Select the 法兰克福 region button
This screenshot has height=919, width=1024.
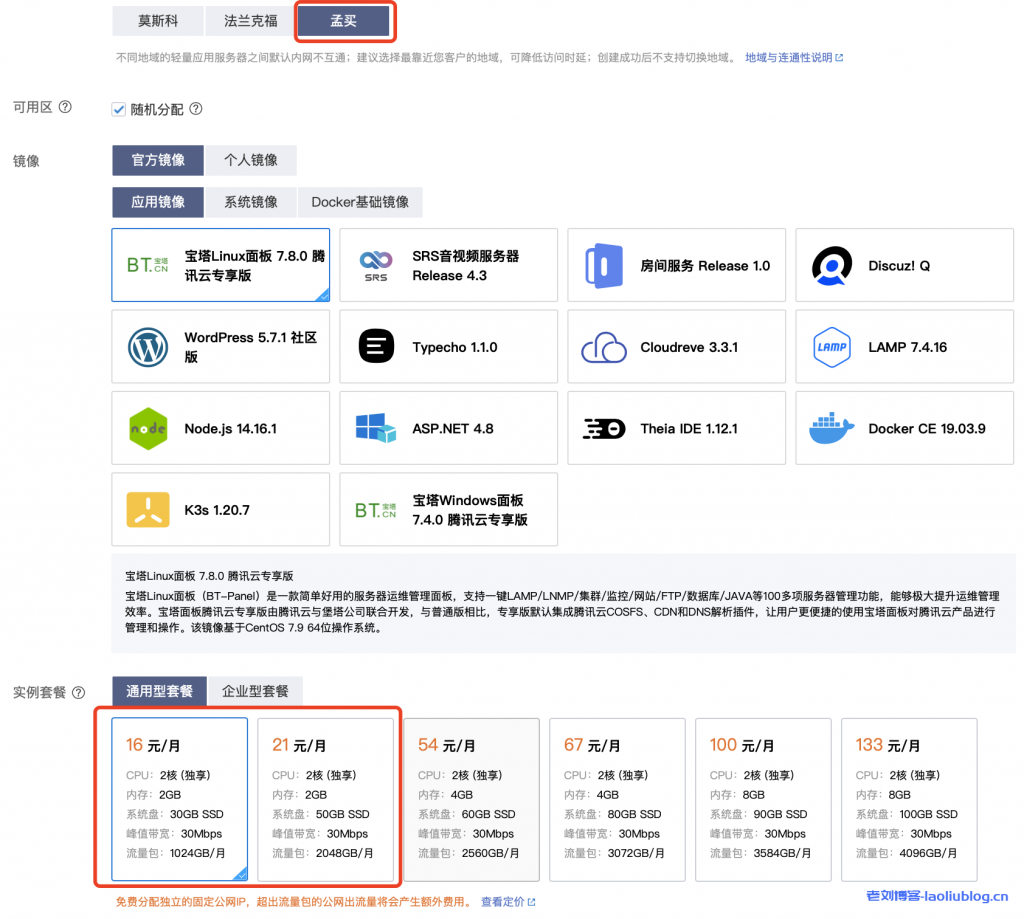250,21
